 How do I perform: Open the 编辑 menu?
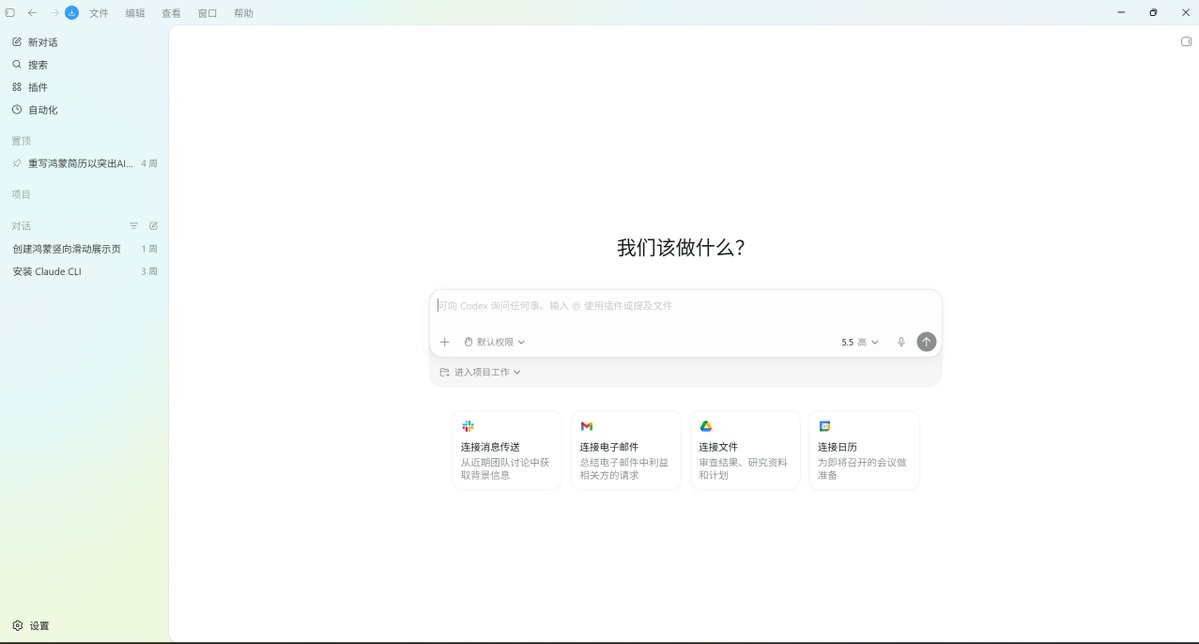pos(135,13)
